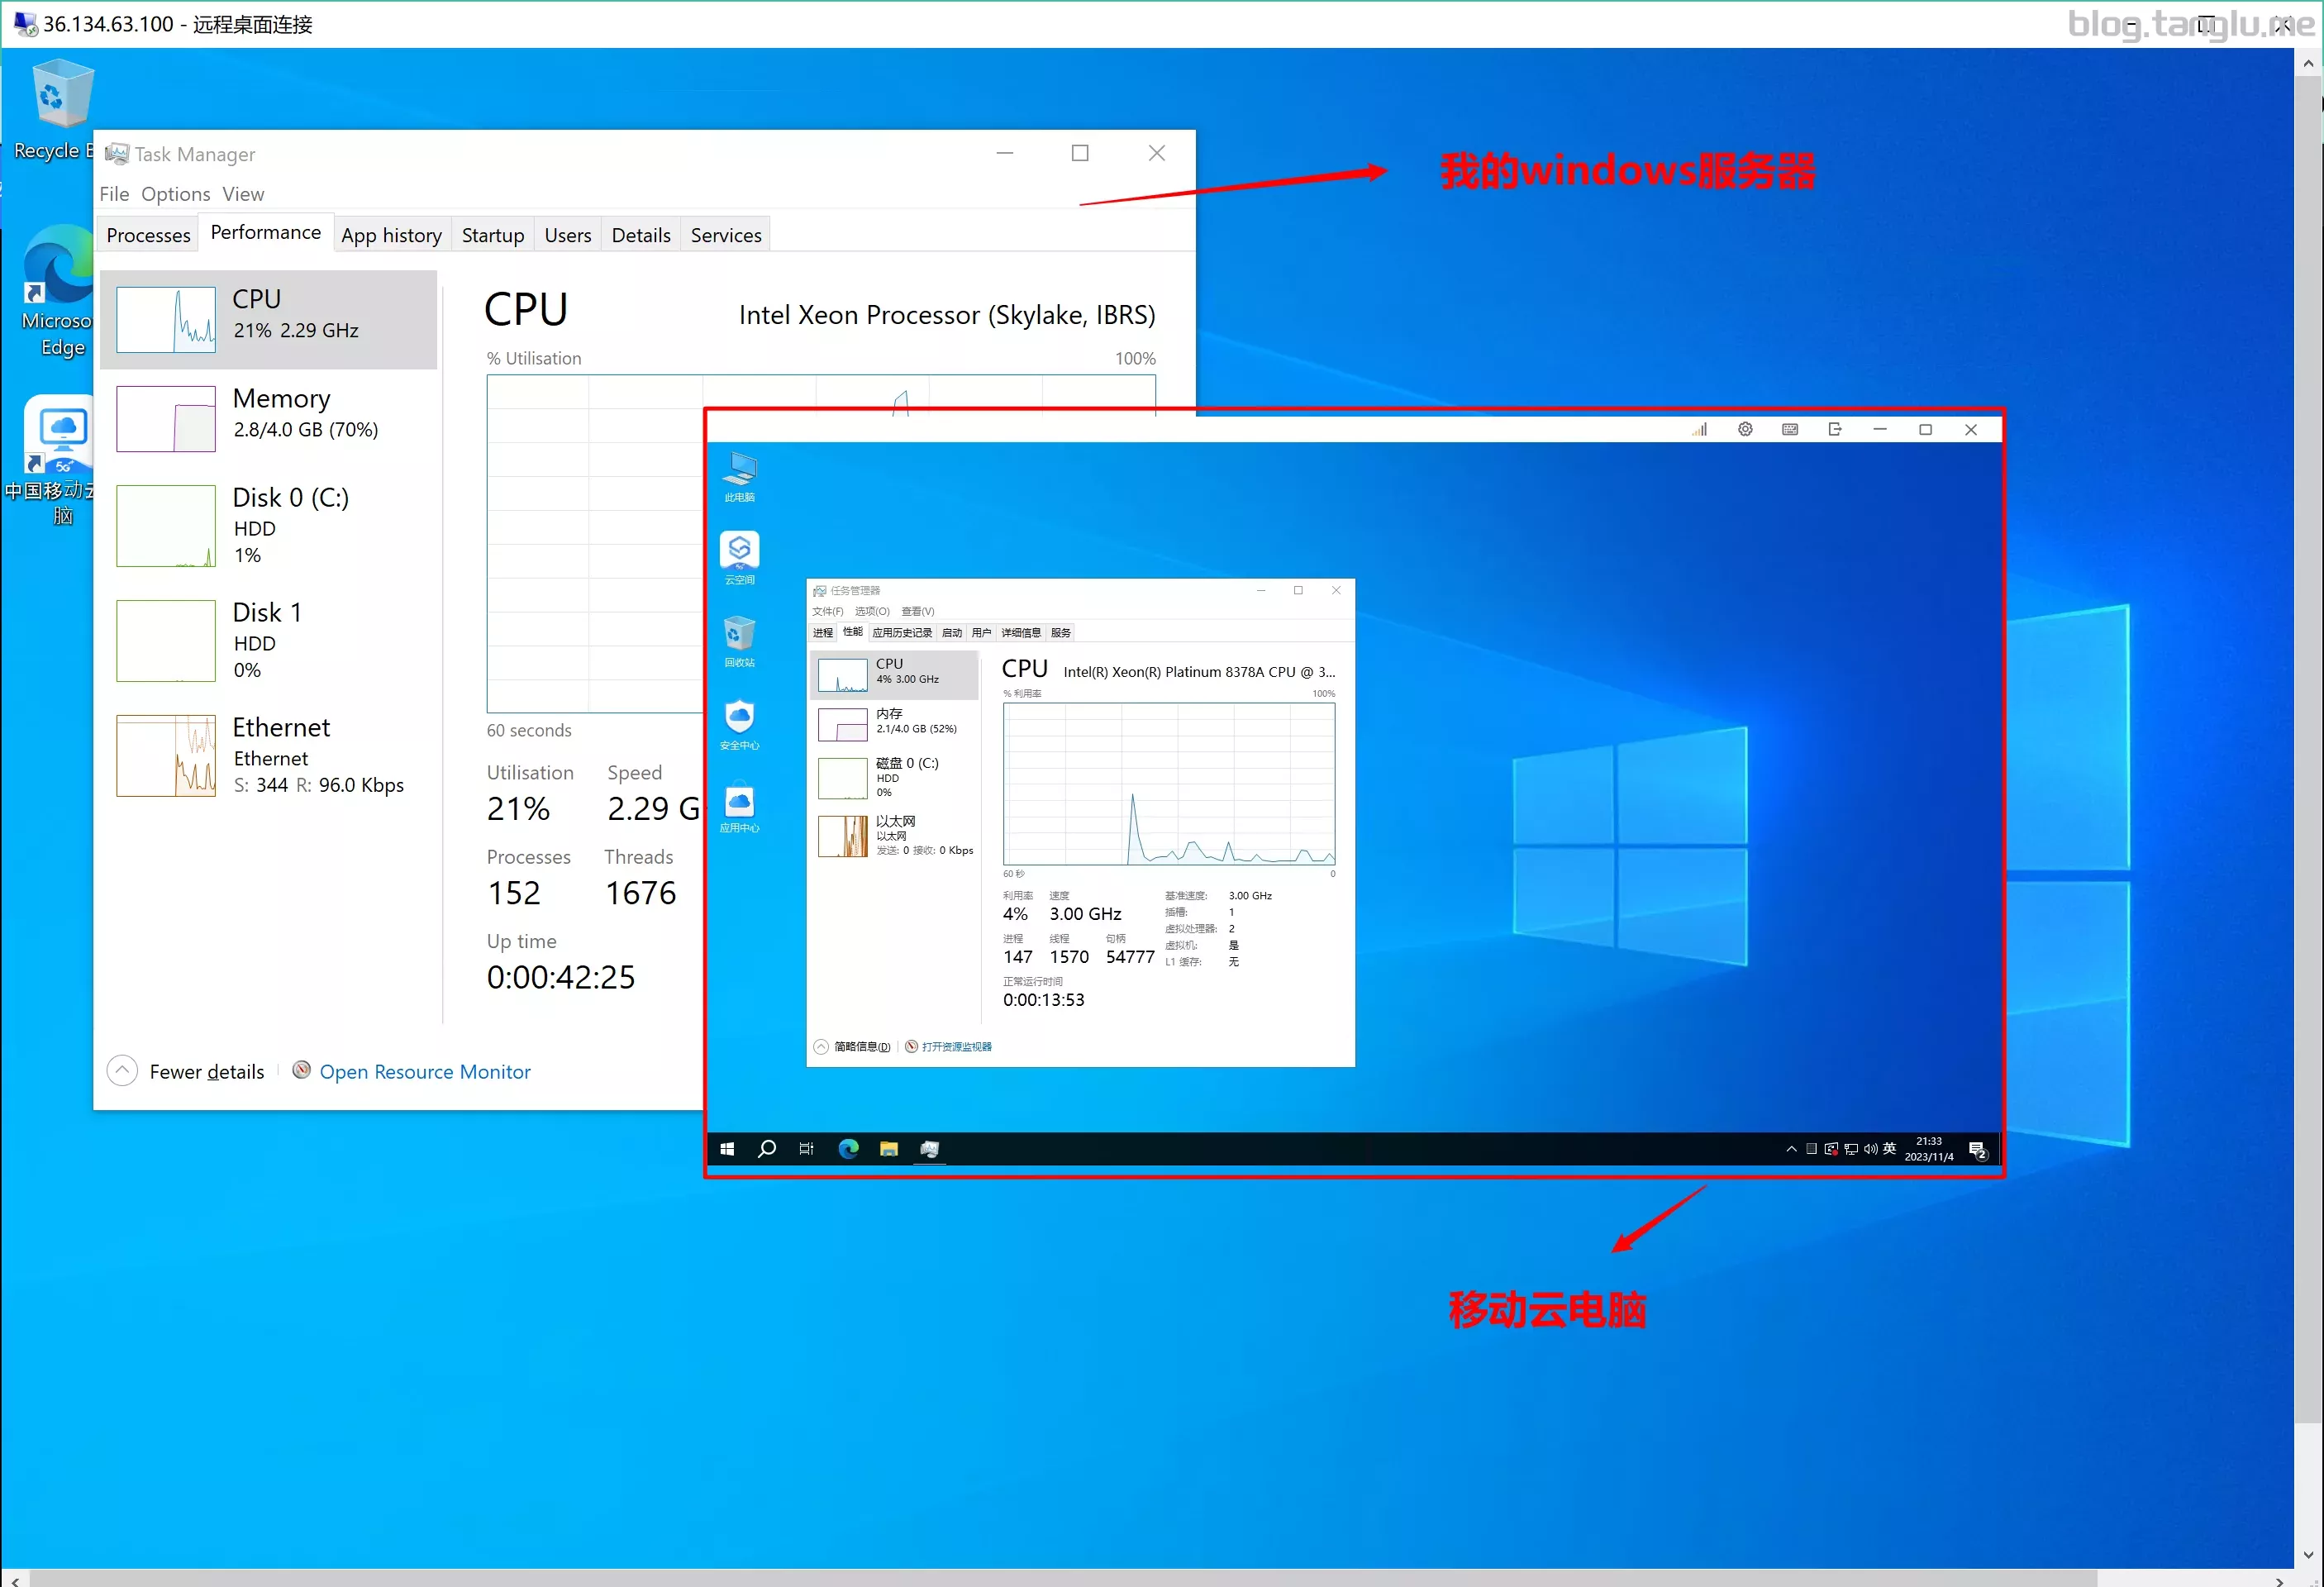Image resolution: width=2324 pixels, height=1587 pixels.
Task: Switch to Processes tab in Task Manager
Action: coord(146,235)
